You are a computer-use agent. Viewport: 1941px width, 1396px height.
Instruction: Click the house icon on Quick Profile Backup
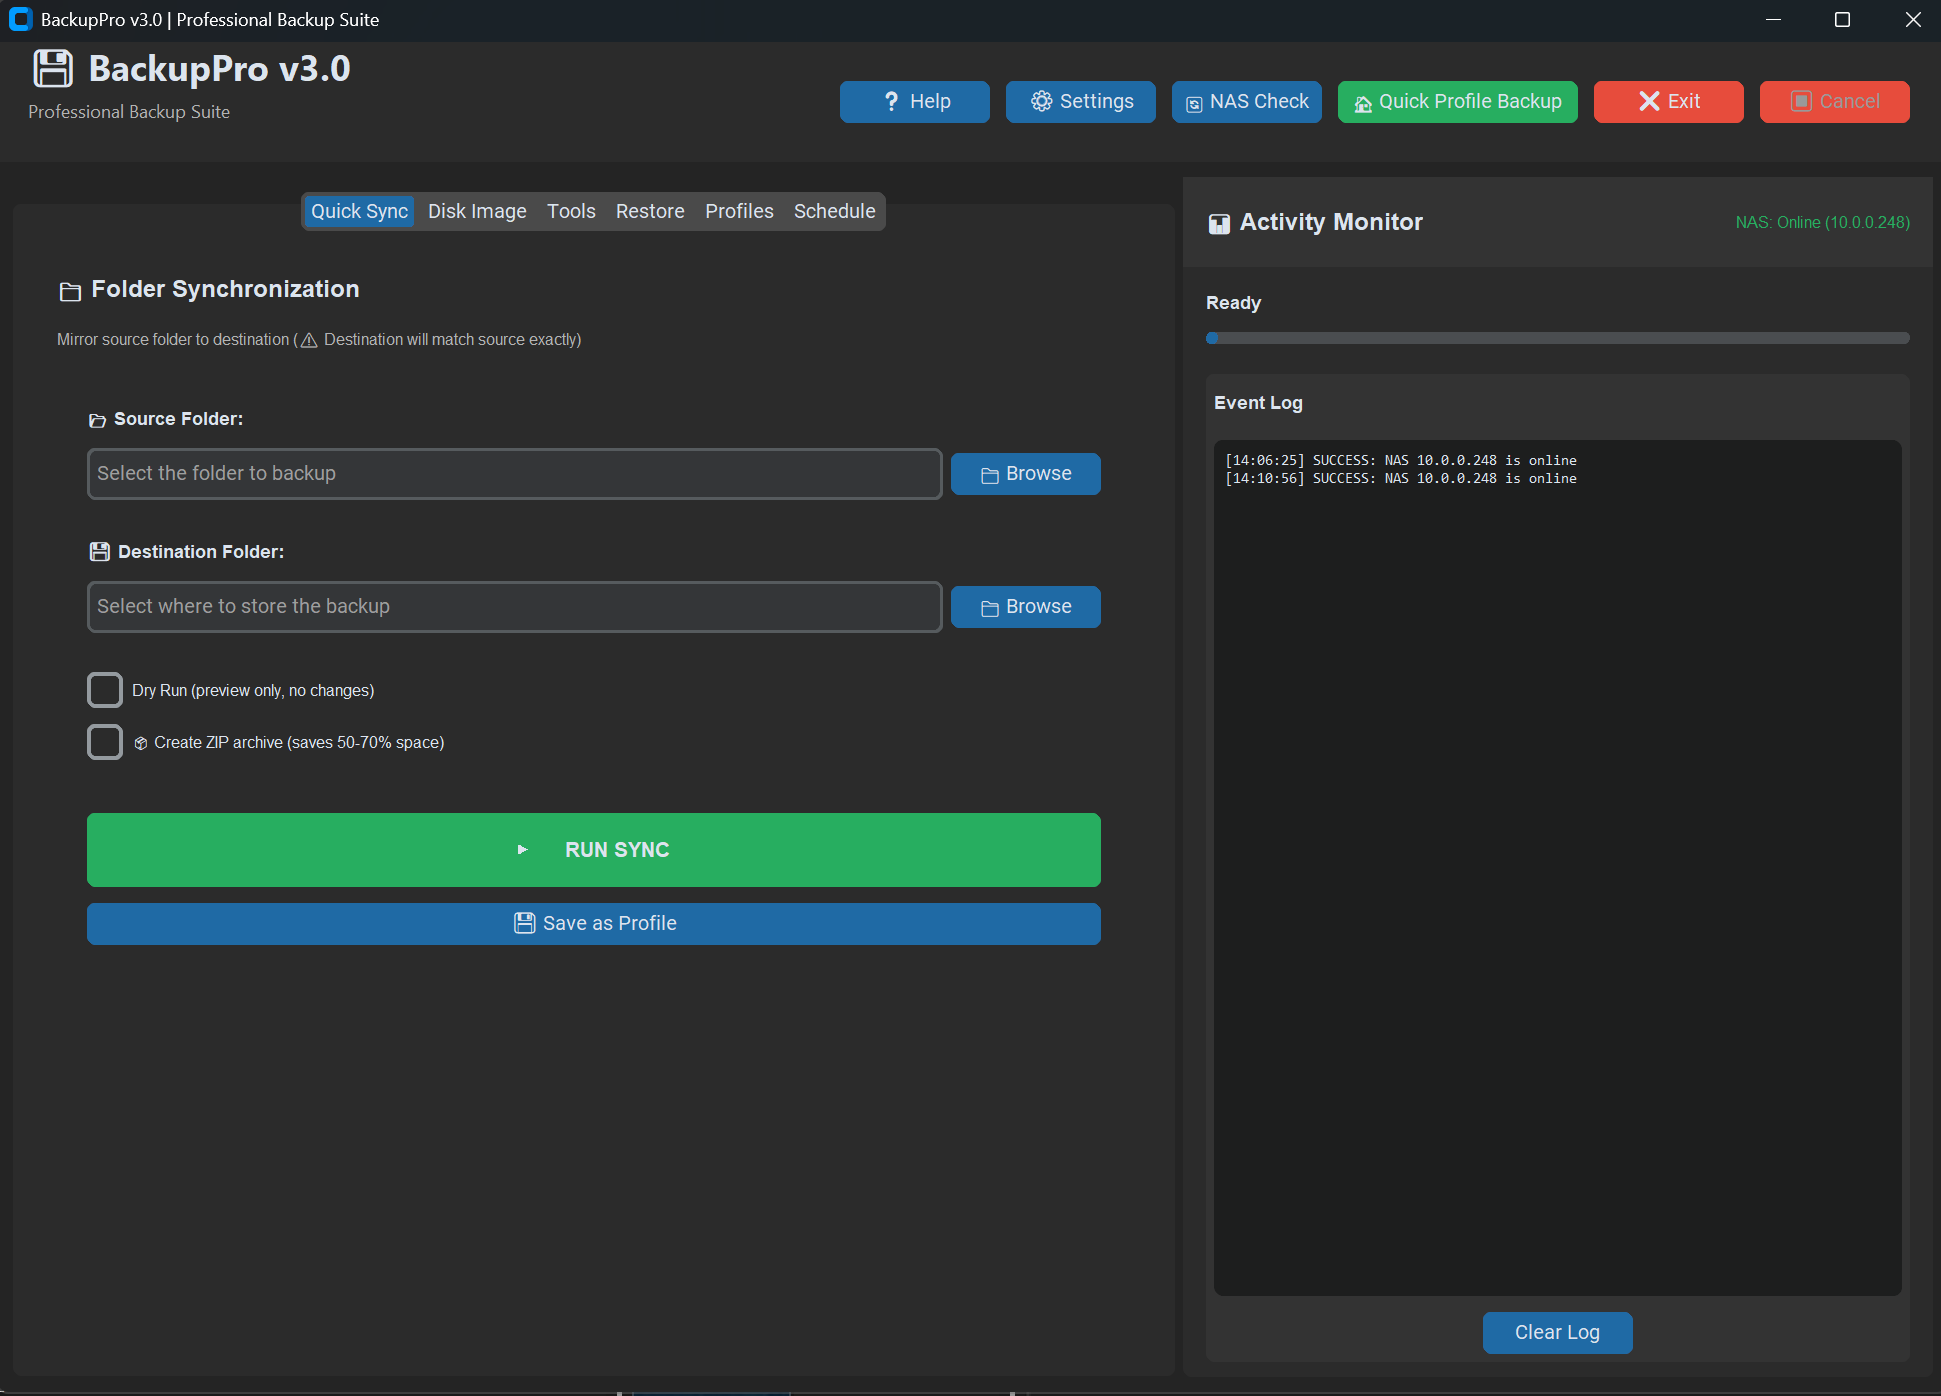1362,103
